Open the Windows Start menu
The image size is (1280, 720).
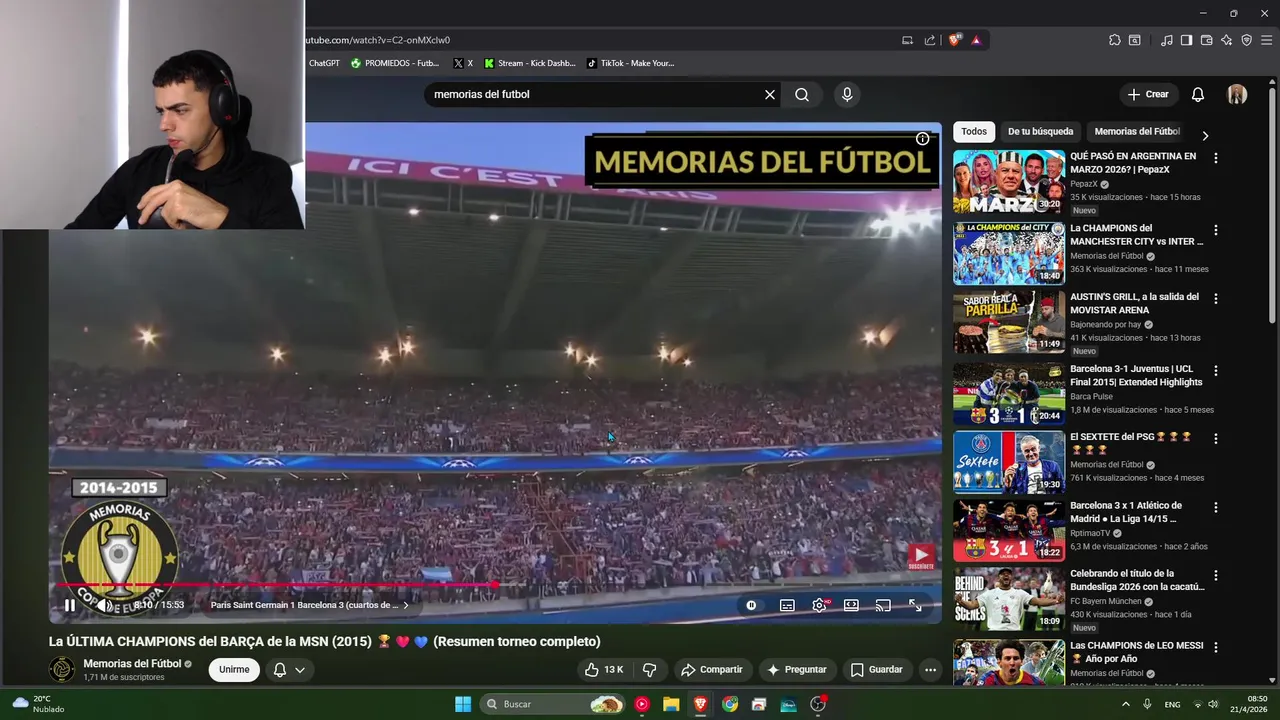(463, 704)
